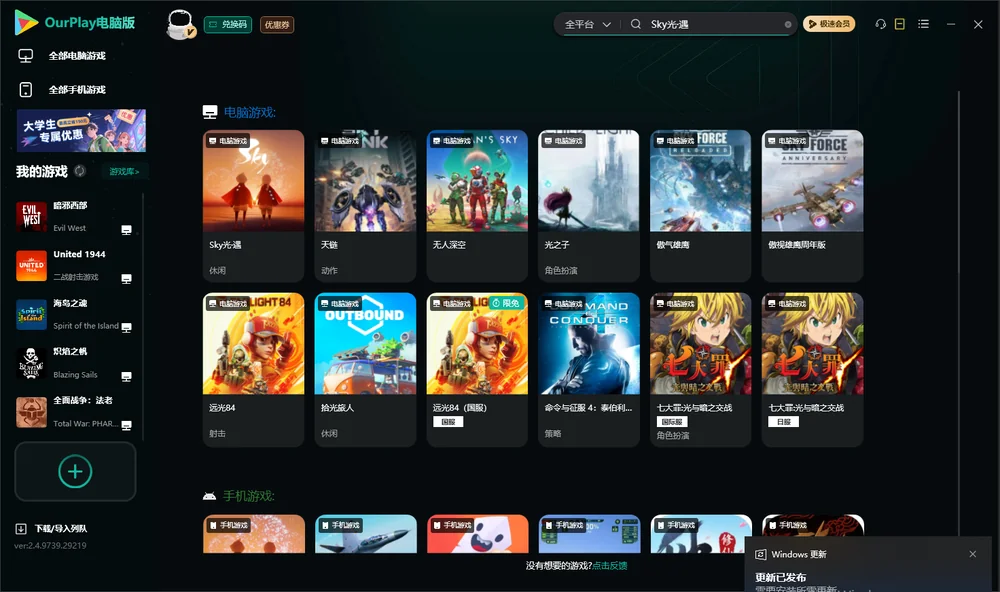Click the download queue icon
1000x592 pixels.
21,528
